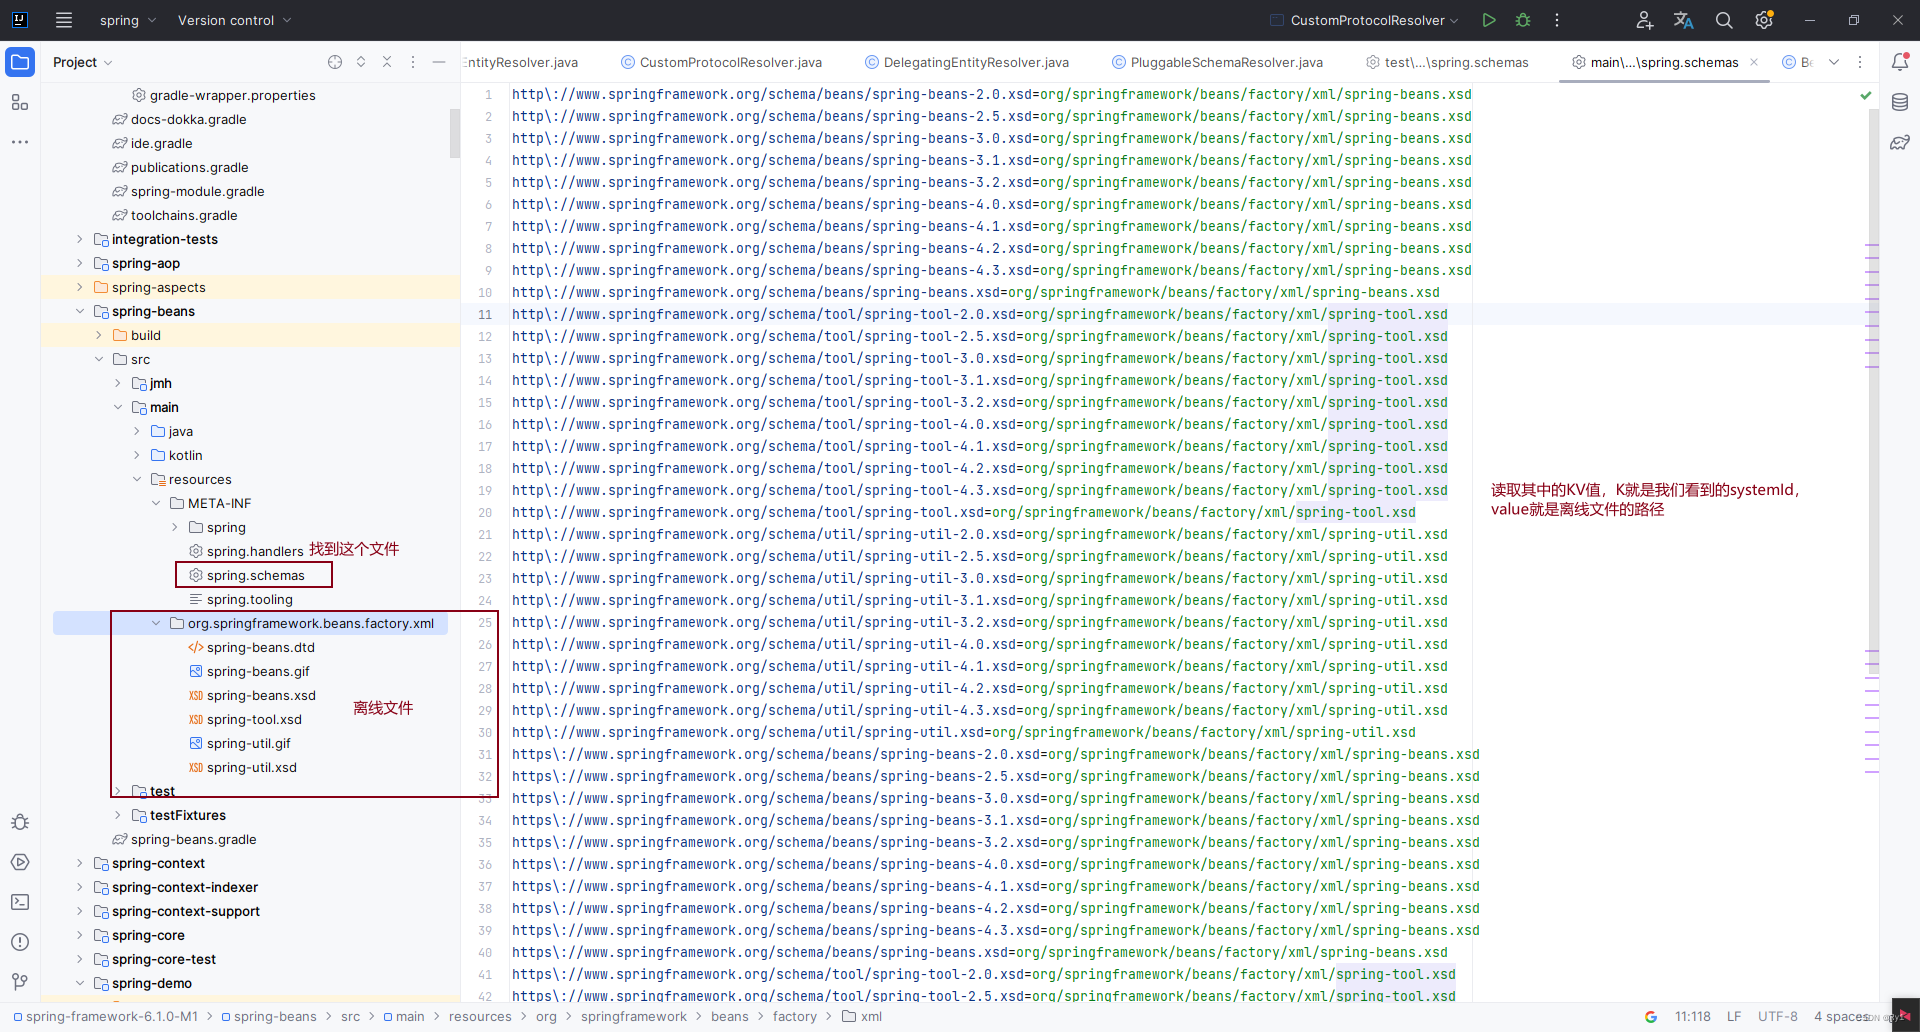The width and height of the screenshot is (1920, 1032).
Task: Collapse all nodes in Project panel
Action: click(387, 62)
